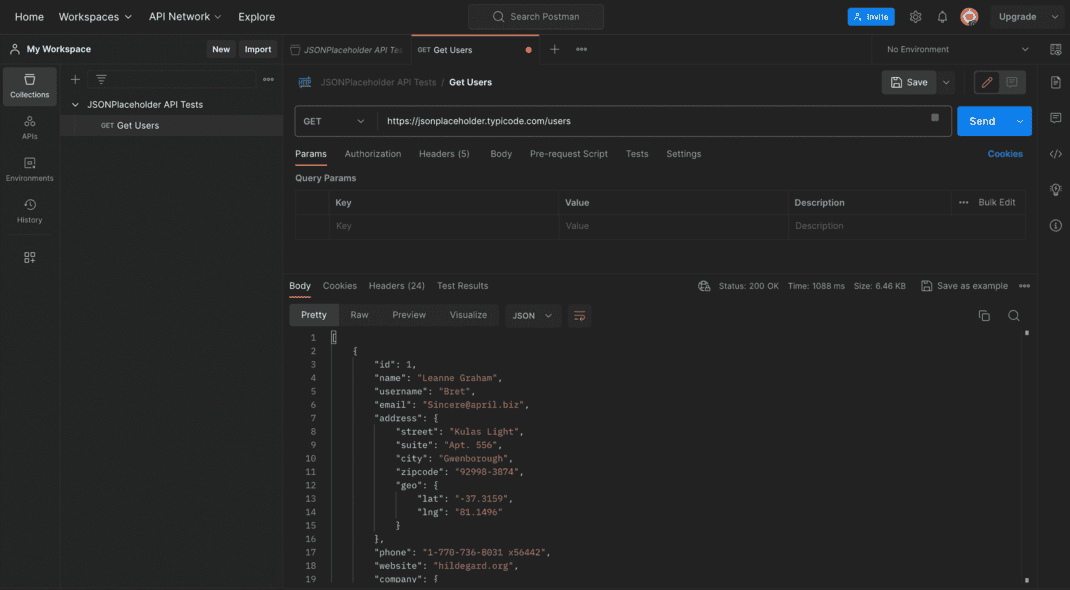Viewport: 1070px width, 590px height.
Task: Open the No Environment dropdown
Action: pos(957,50)
